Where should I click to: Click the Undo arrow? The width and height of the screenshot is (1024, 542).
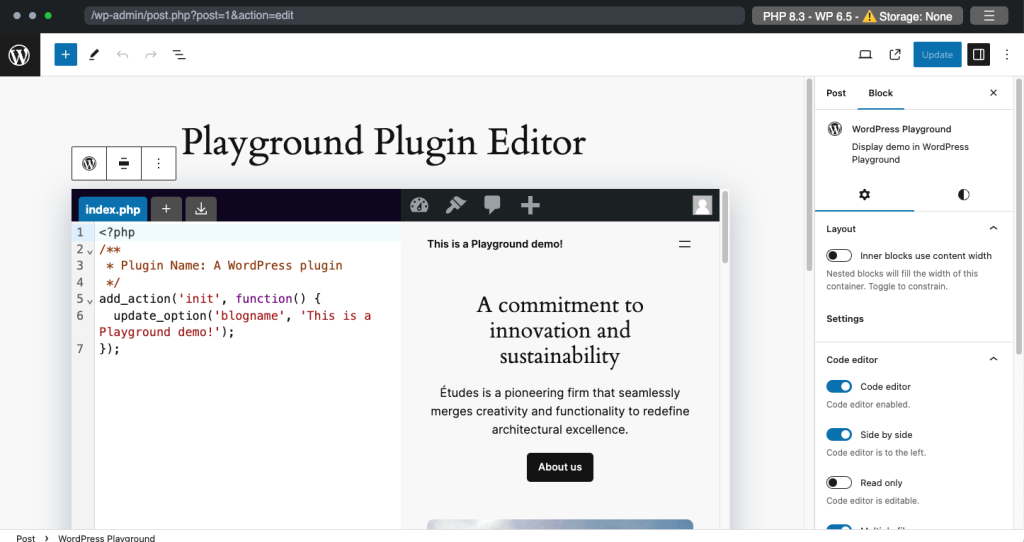[x=122, y=55]
